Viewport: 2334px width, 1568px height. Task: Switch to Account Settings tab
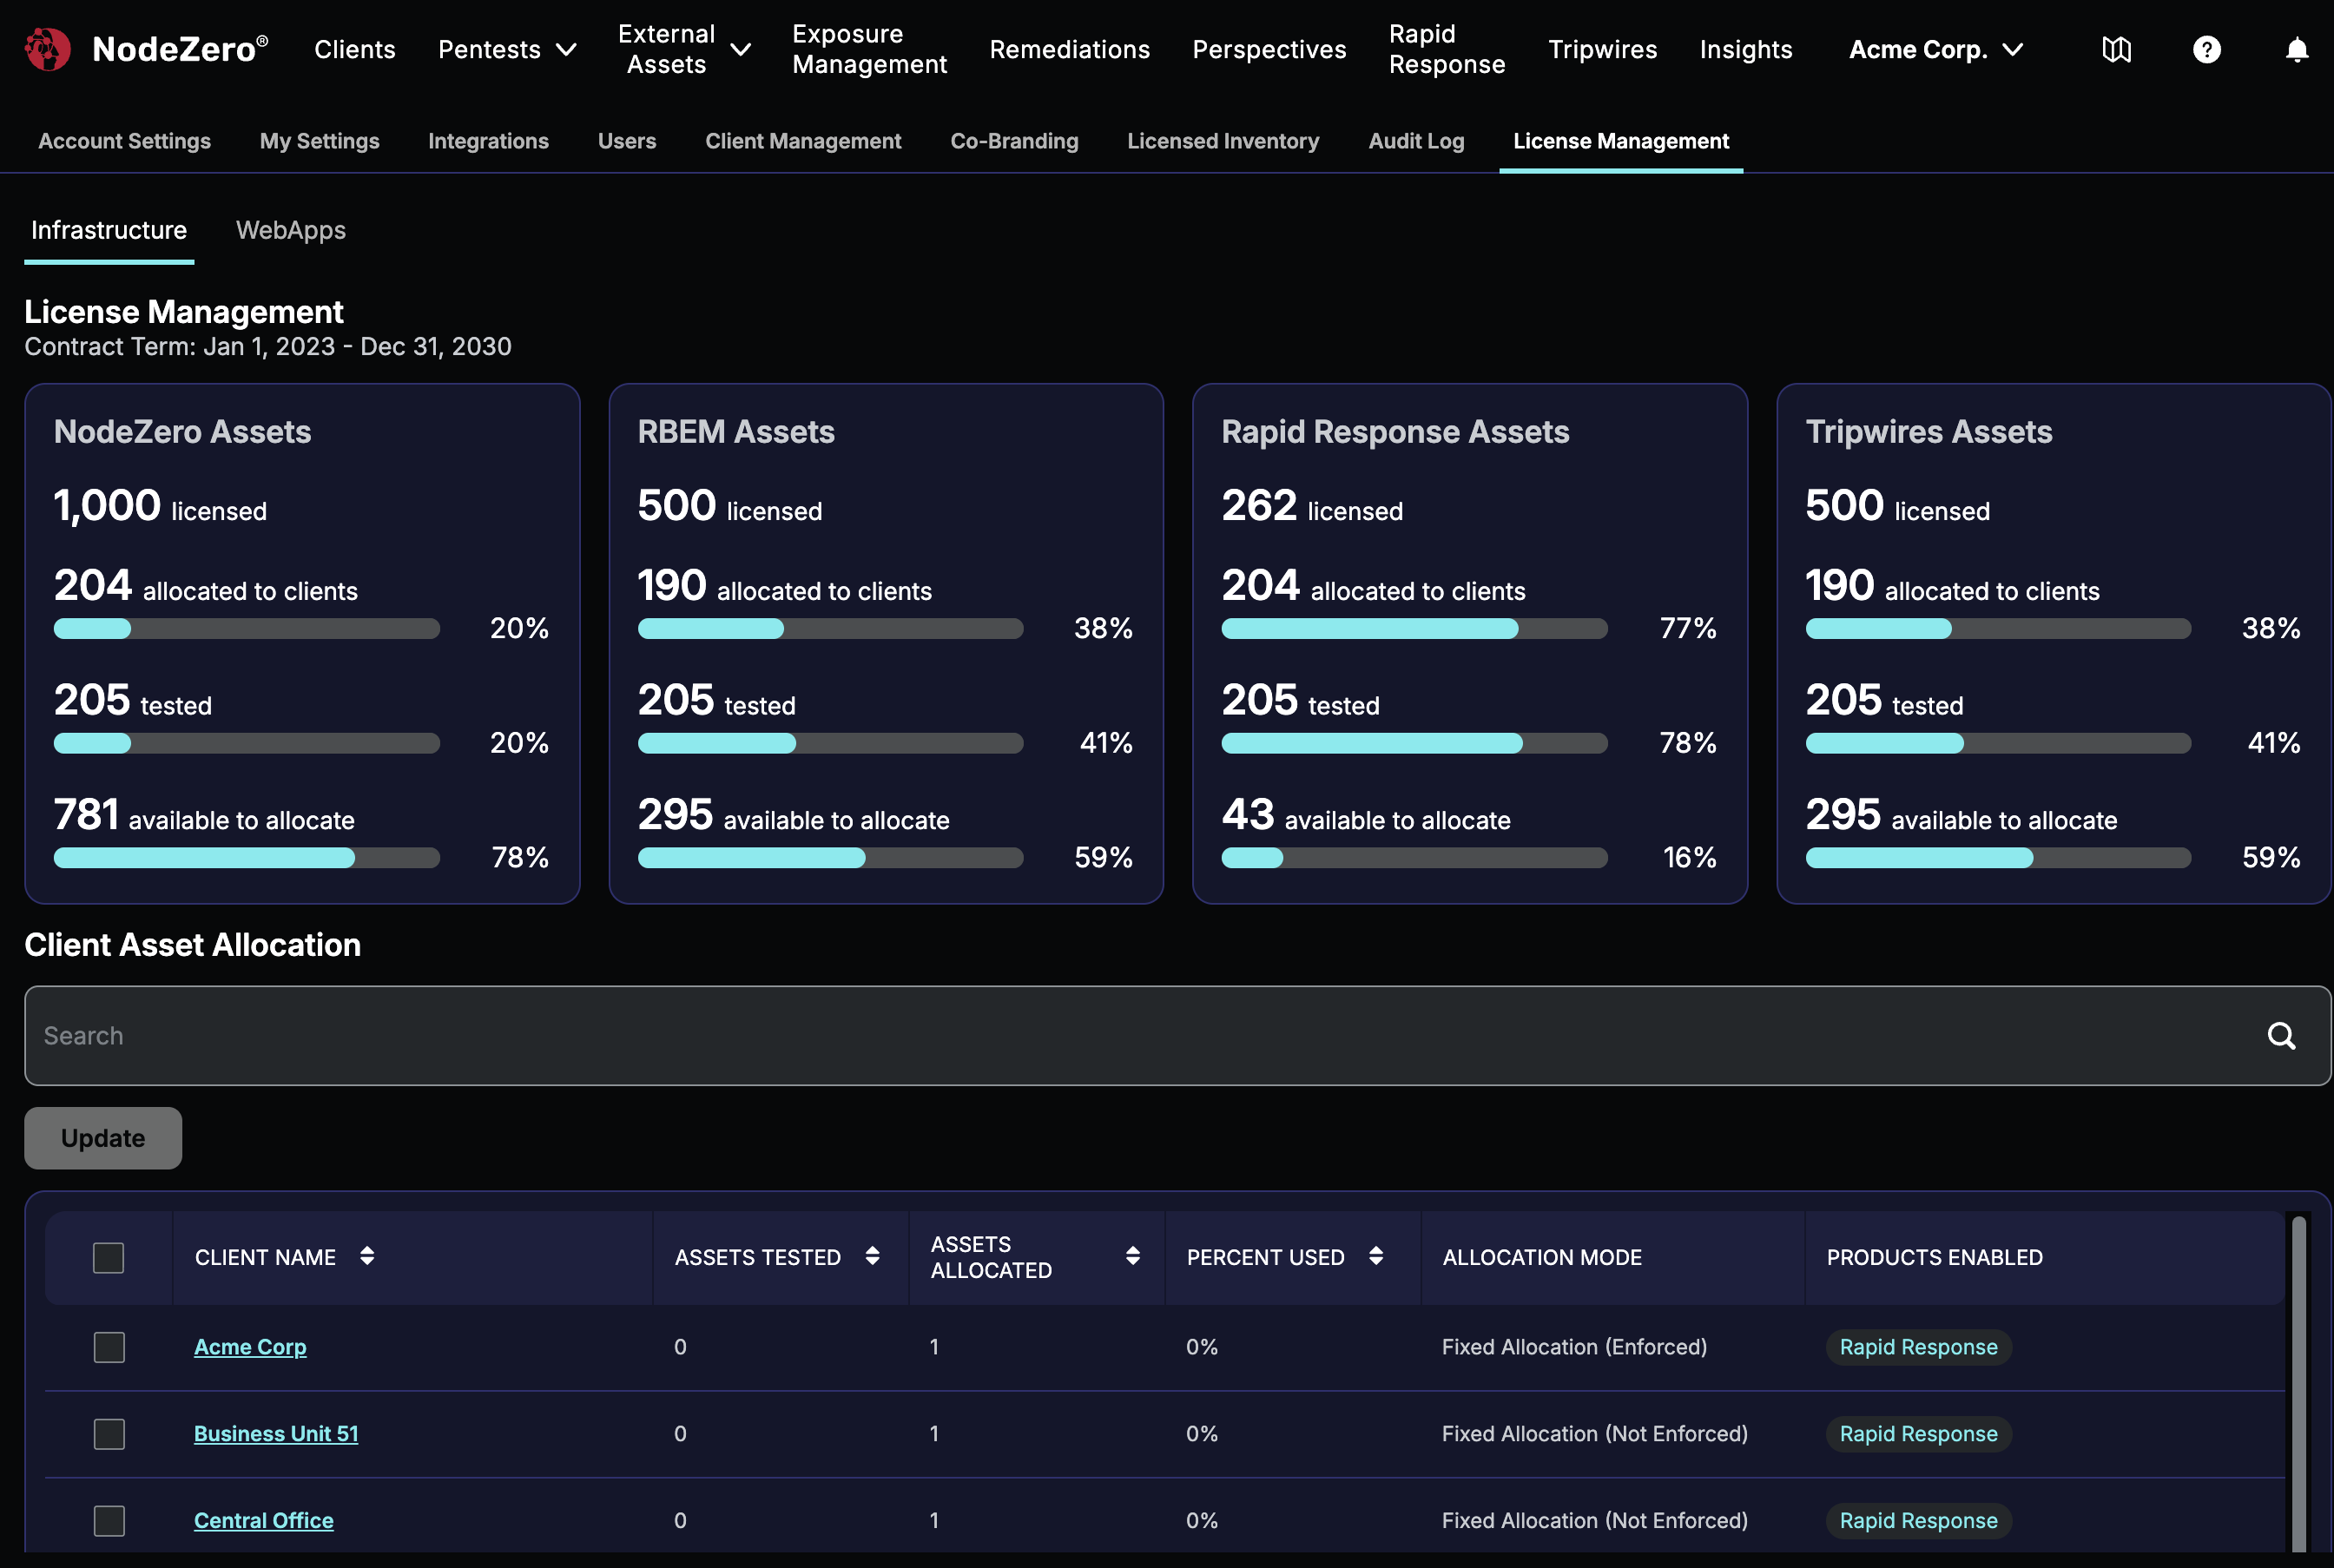(124, 141)
